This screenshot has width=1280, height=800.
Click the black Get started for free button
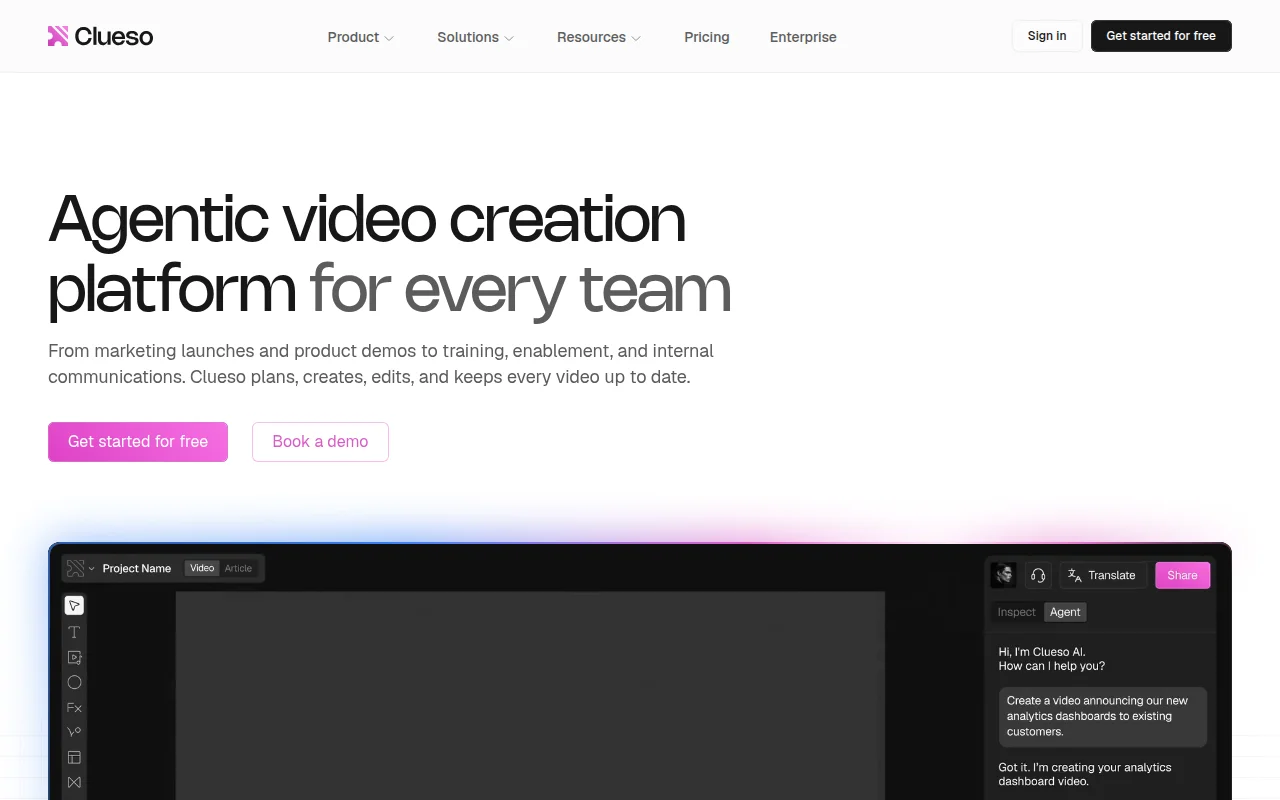click(1161, 36)
